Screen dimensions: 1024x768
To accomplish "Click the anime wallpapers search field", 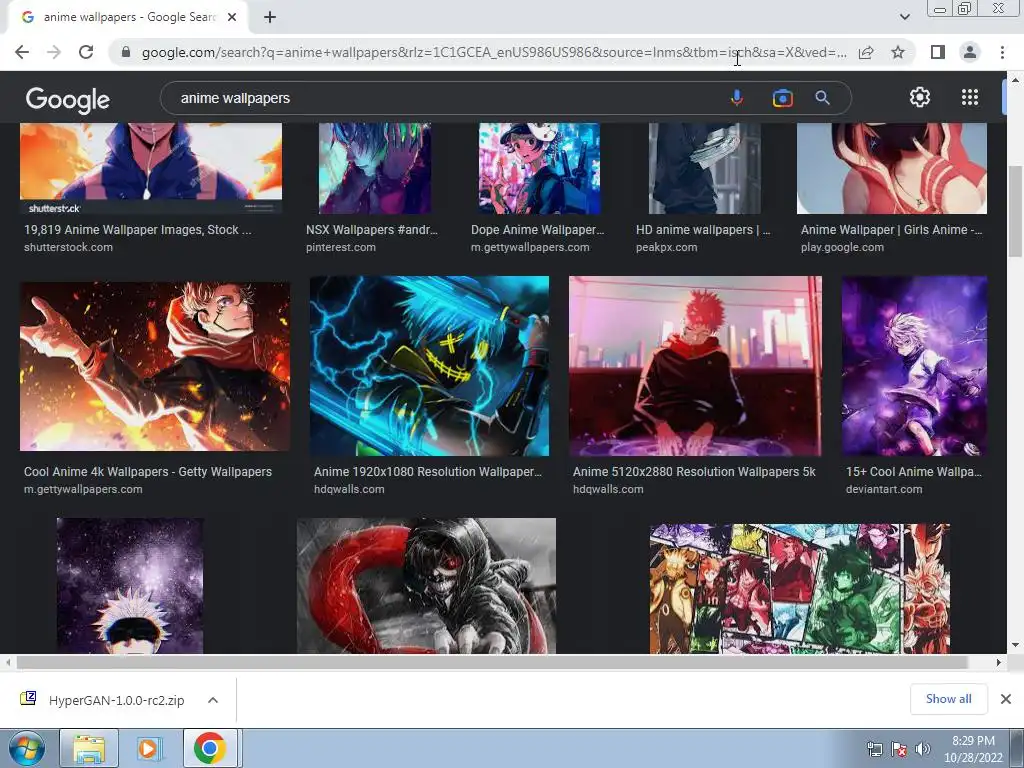I will point(444,98).
